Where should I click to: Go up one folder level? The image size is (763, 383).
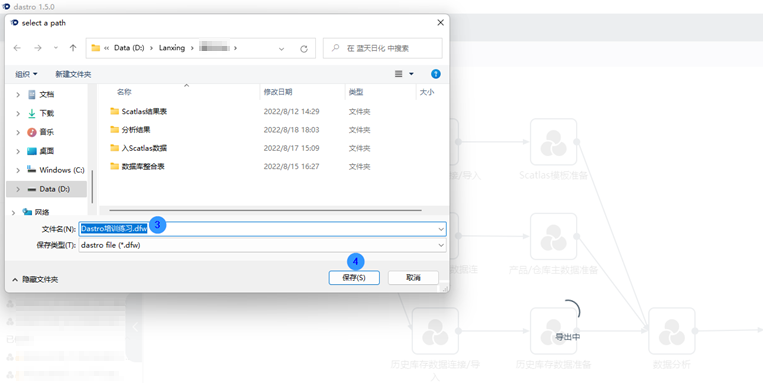[x=73, y=48]
